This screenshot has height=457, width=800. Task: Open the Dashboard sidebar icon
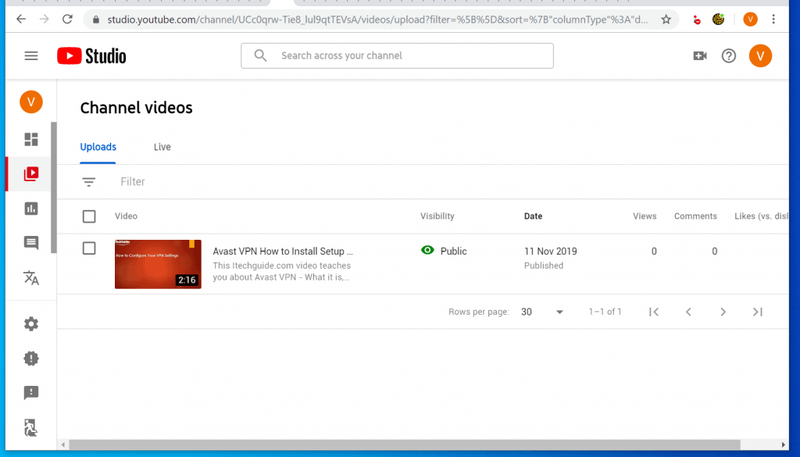pos(31,139)
